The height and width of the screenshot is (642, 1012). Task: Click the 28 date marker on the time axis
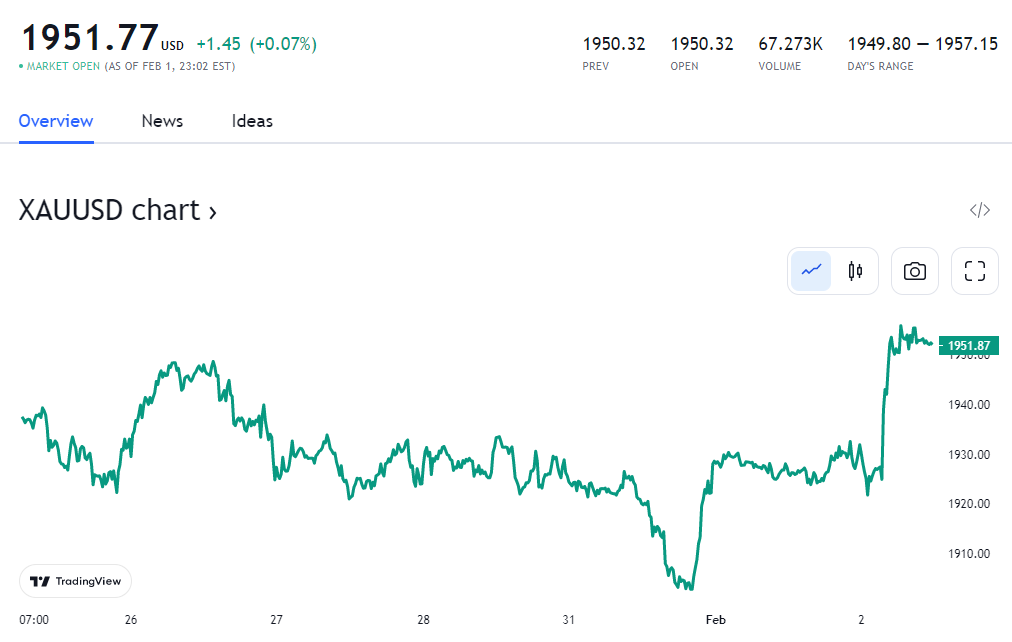pyautogui.click(x=424, y=620)
